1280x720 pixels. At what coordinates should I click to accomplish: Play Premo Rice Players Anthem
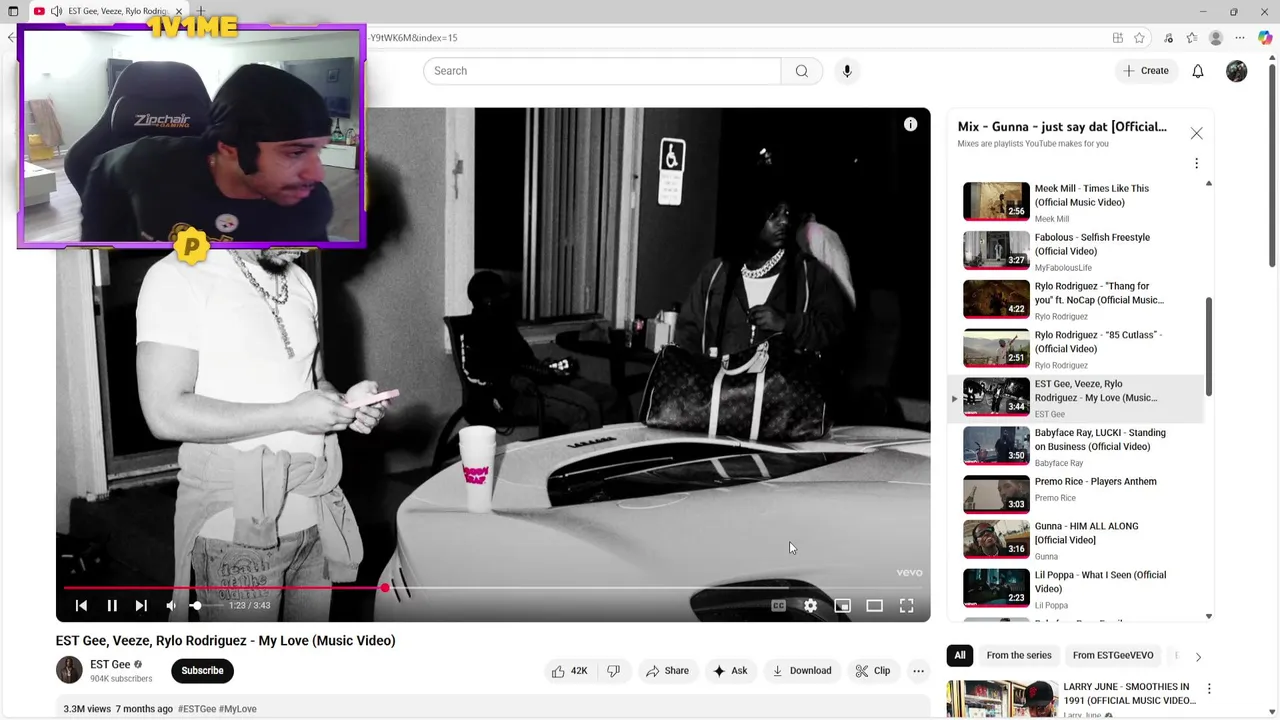coord(1075,493)
